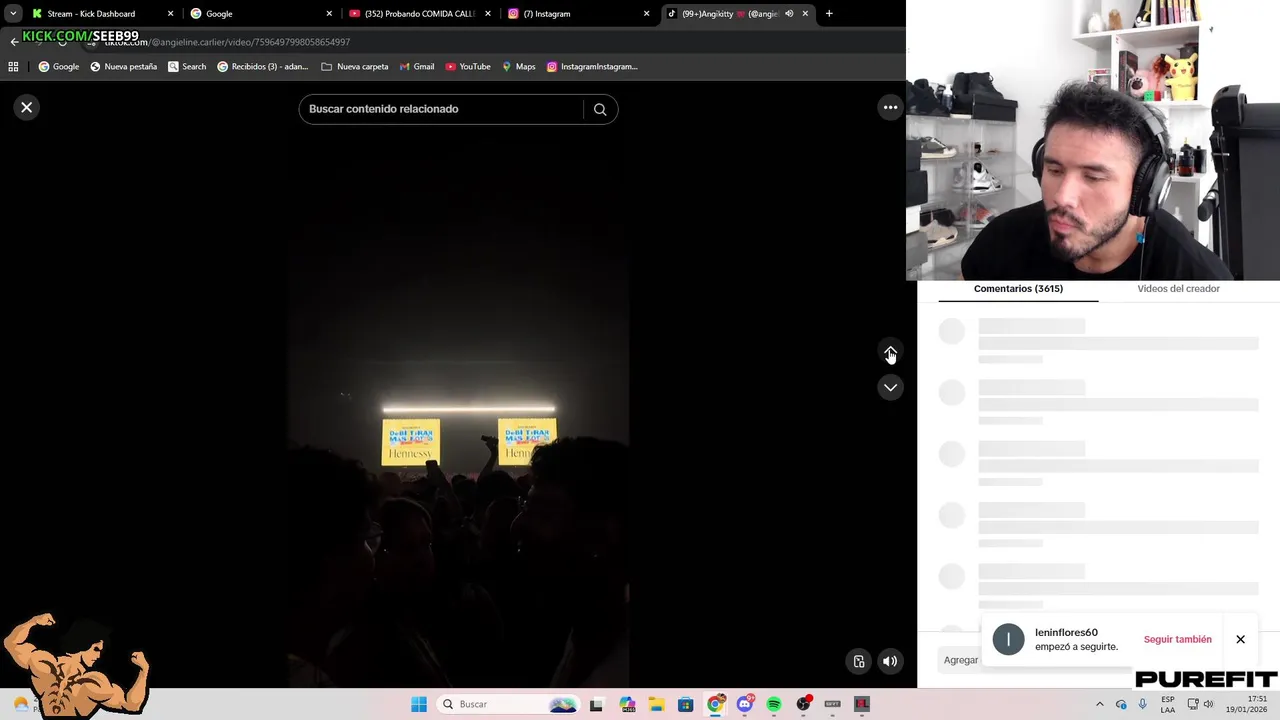Image resolution: width=1280 pixels, height=720 pixels.
Task: Close the TikTok video viewer
Action: click(27, 107)
